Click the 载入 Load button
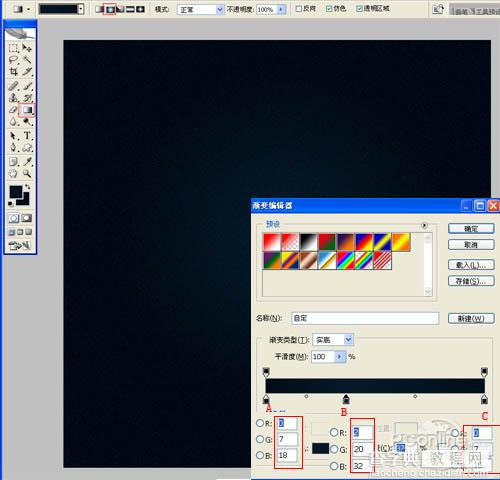This screenshot has height=480, width=500. point(471,265)
